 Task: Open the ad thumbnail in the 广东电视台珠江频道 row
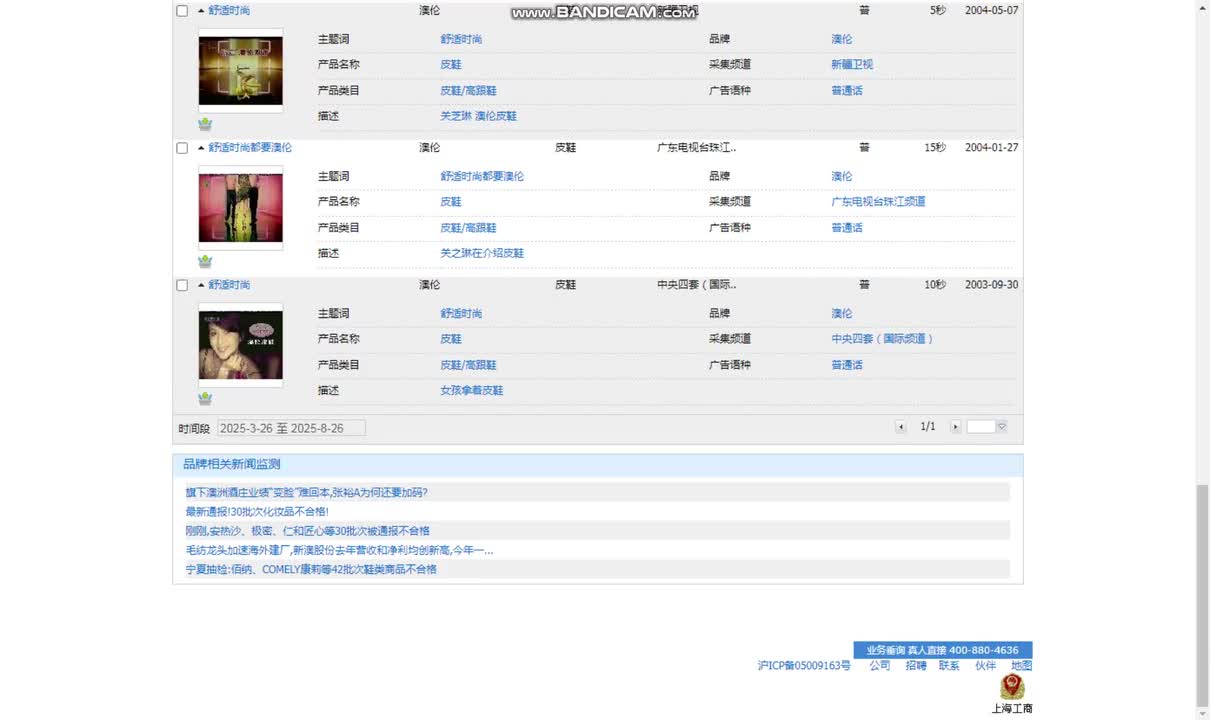pos(240,207)
